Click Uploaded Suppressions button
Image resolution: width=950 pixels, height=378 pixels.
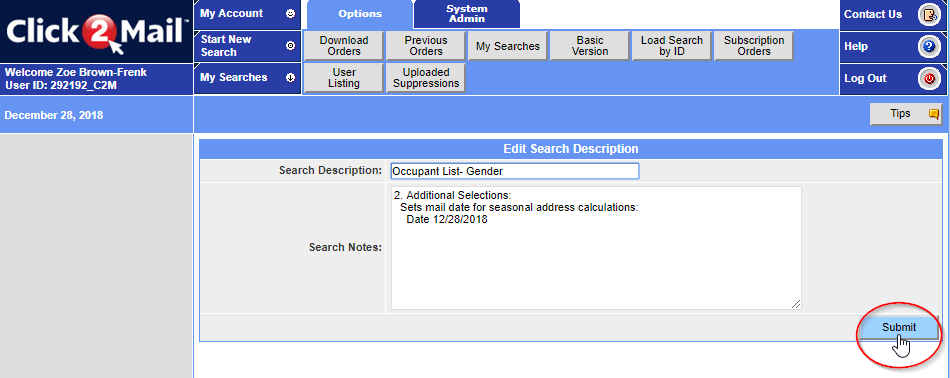pyautogui.click(x=426, y=78)
